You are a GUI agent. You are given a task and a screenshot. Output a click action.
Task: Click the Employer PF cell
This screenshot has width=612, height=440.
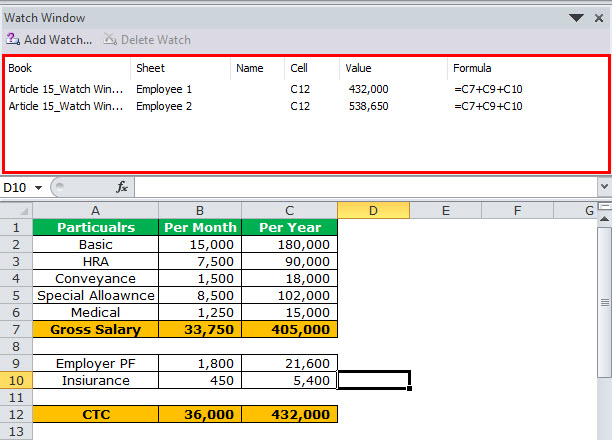[x=96, y=363]
